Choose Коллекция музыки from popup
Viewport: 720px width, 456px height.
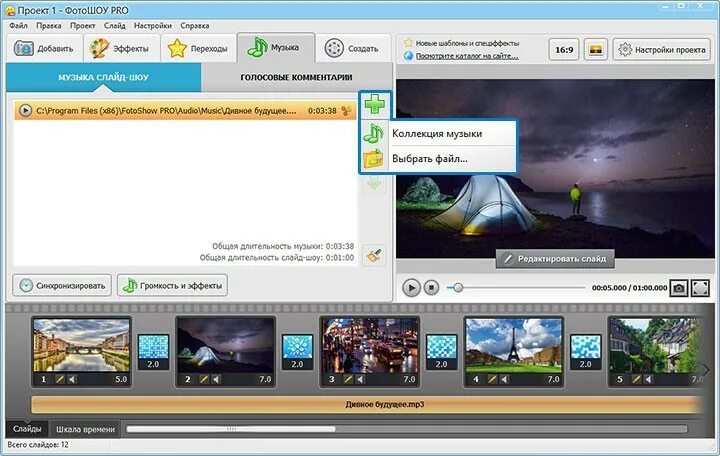click(x=439, y=134)
